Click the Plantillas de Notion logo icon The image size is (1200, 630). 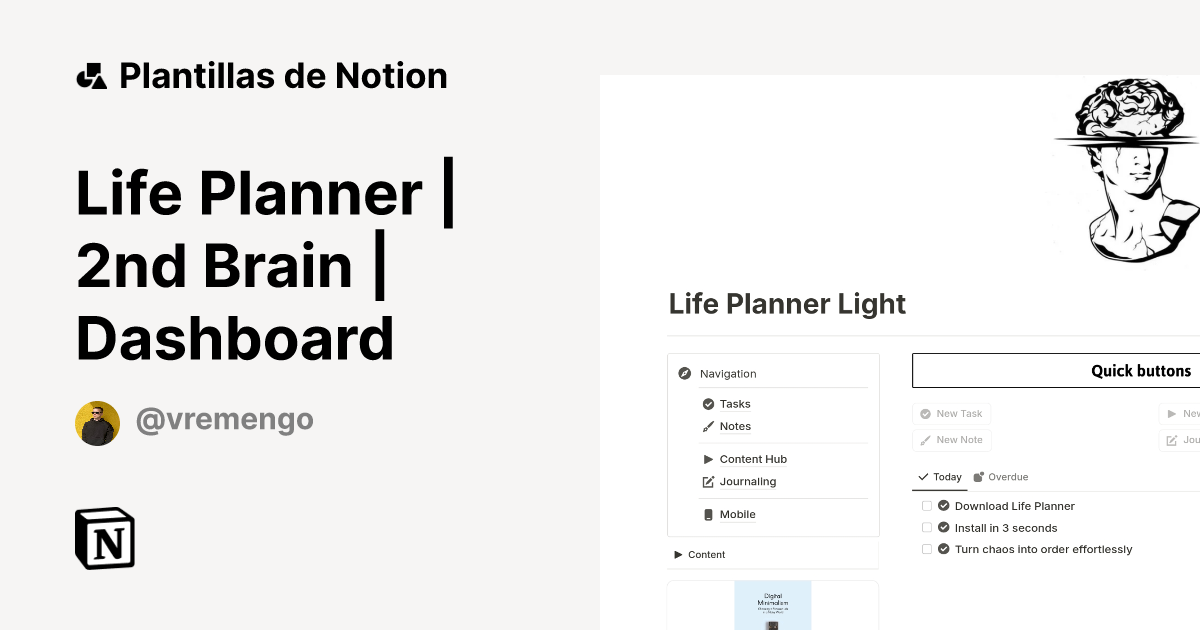click(x=91, y=75)
